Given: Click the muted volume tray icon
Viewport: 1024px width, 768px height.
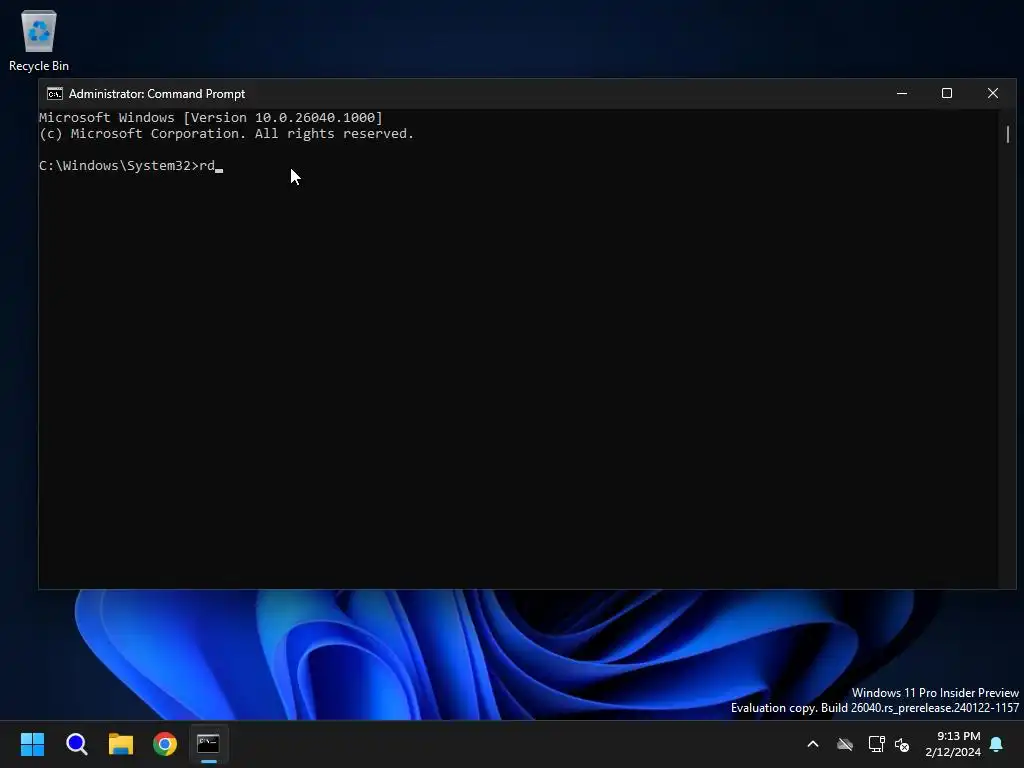Looking at the screenshot, I should pyautogui.click(x=902, y=744).
